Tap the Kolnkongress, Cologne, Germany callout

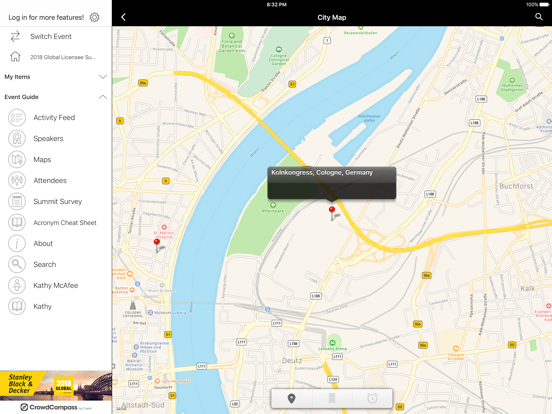point(332,183)
